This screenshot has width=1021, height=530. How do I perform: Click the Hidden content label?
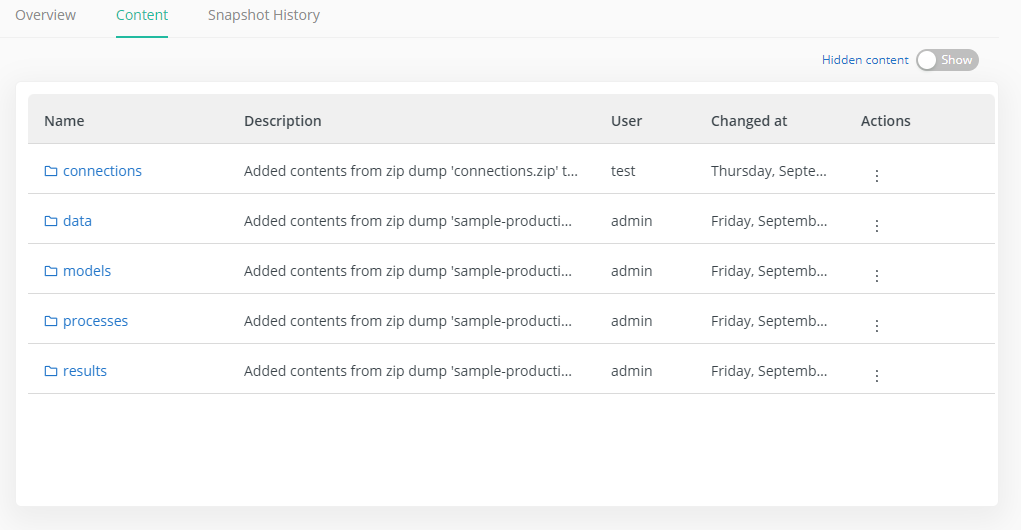point(865,60)
